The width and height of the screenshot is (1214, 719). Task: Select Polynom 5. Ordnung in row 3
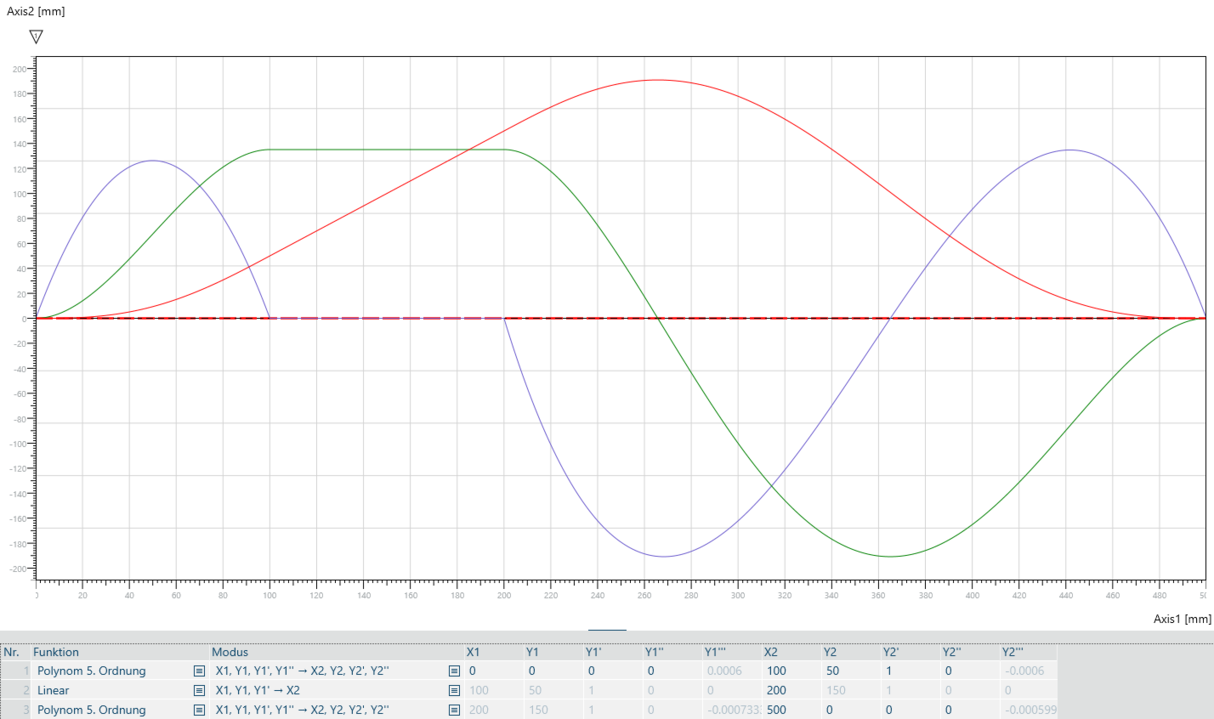pos(91,710)
